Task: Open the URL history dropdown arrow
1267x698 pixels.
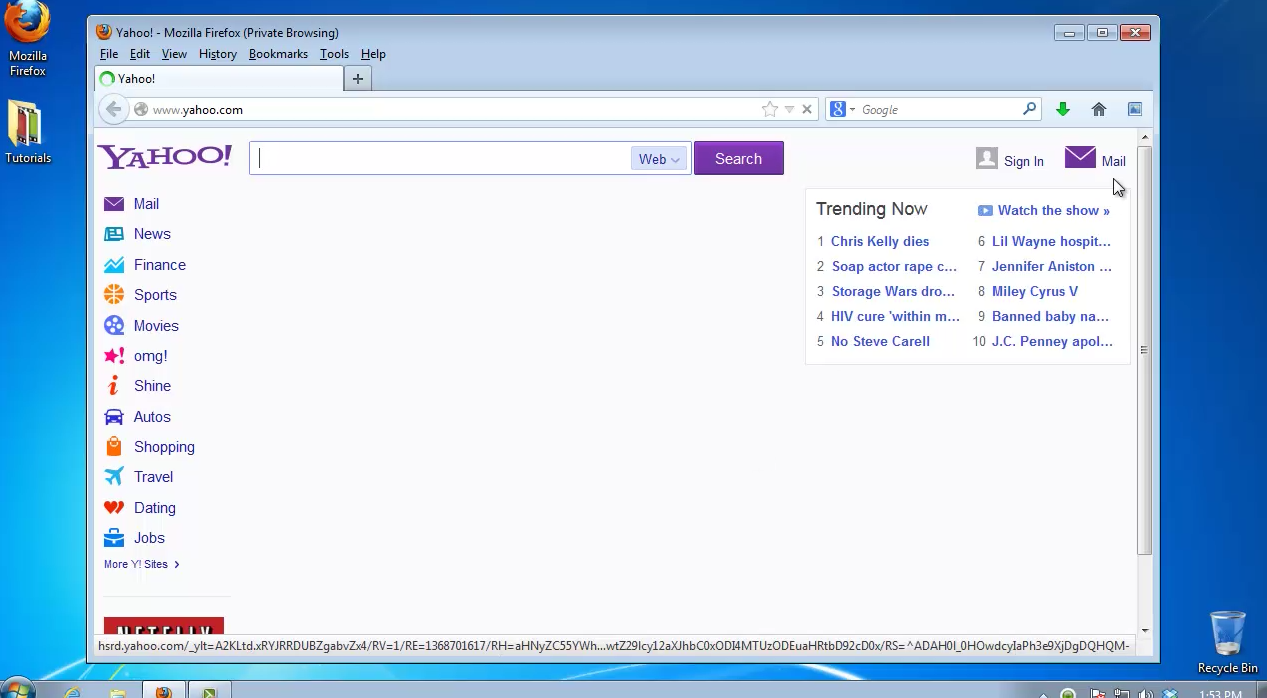Action: (789, 110)
